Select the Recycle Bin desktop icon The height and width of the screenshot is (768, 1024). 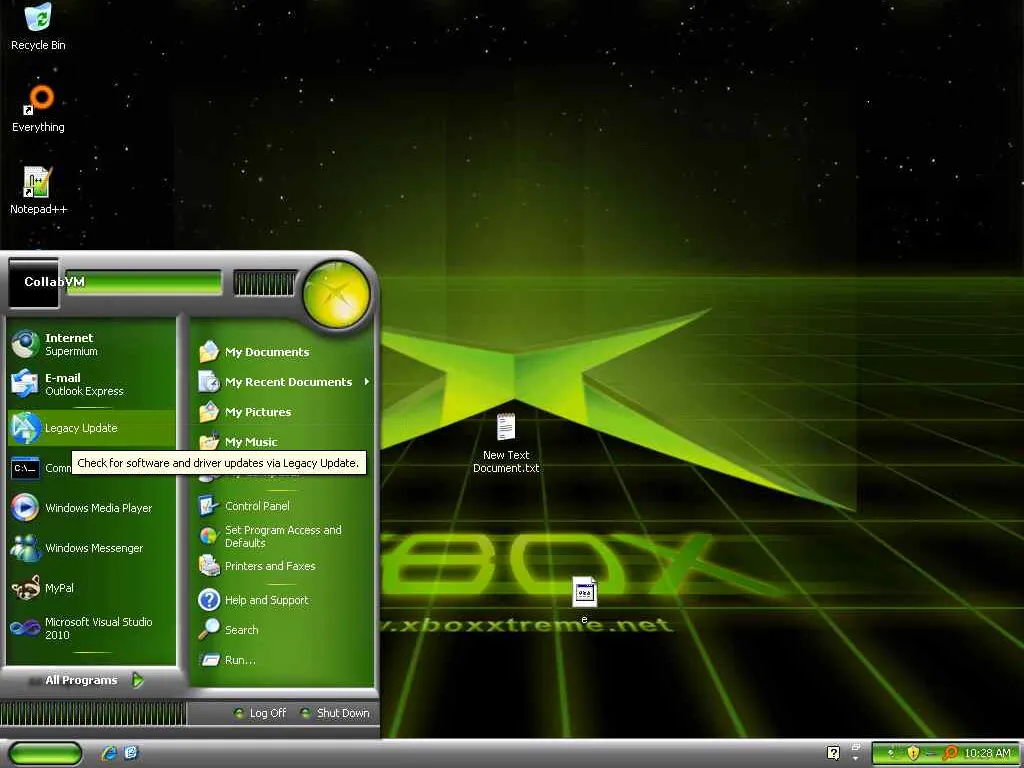(38, 27)
